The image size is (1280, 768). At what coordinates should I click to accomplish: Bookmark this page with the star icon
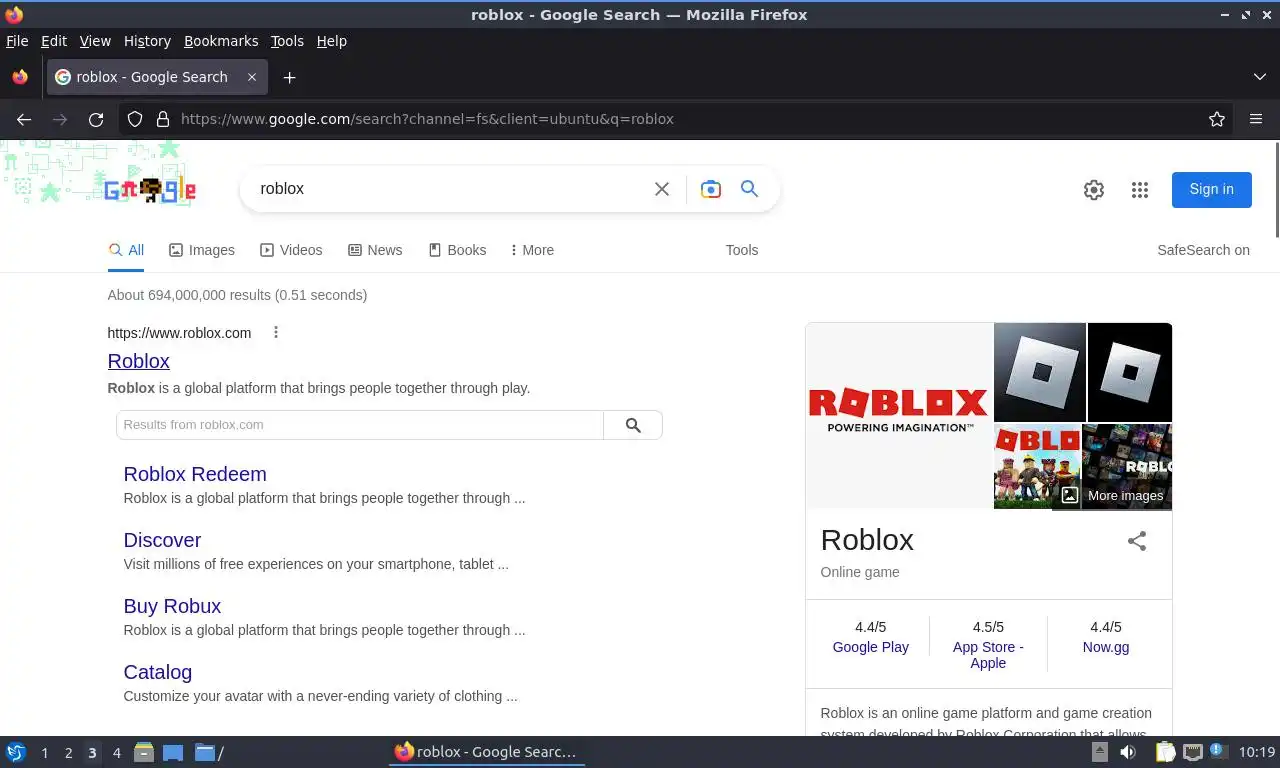pyautogui.click(x=1217, y=119)
